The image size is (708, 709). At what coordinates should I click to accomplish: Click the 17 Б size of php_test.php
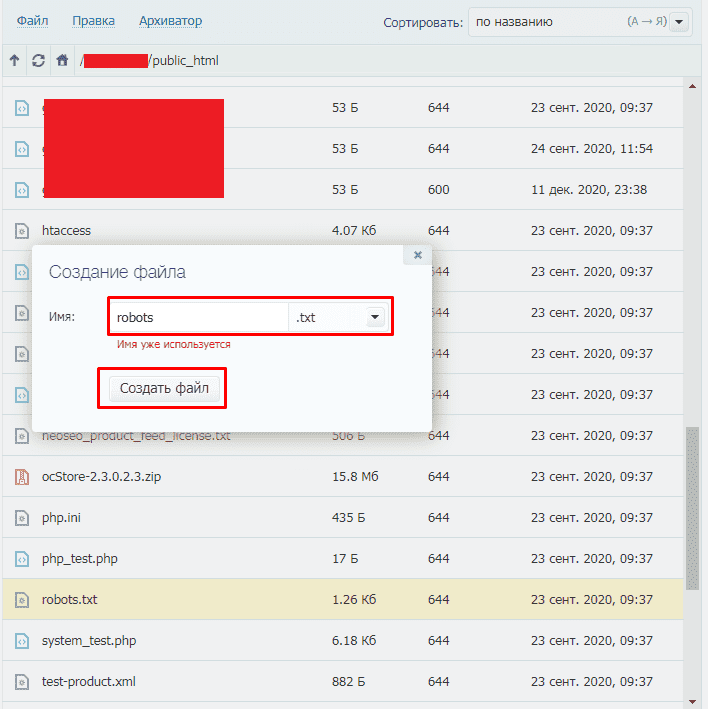click(345, 559)
